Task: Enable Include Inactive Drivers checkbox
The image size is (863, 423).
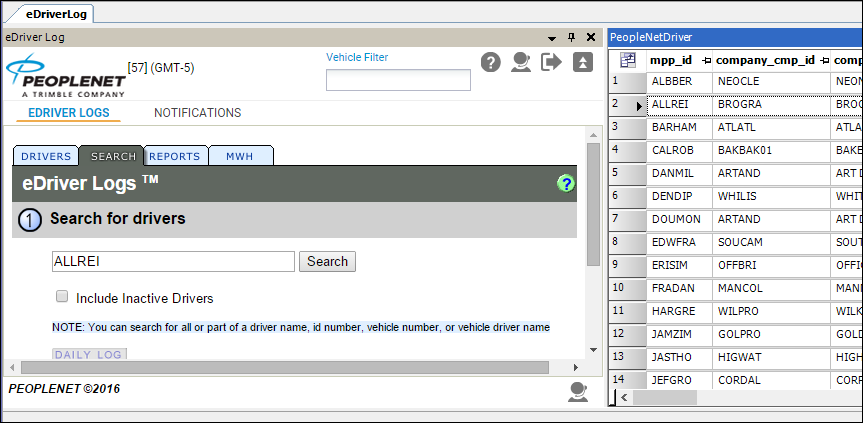Action: pyautogui.click(x=62, y=297)
